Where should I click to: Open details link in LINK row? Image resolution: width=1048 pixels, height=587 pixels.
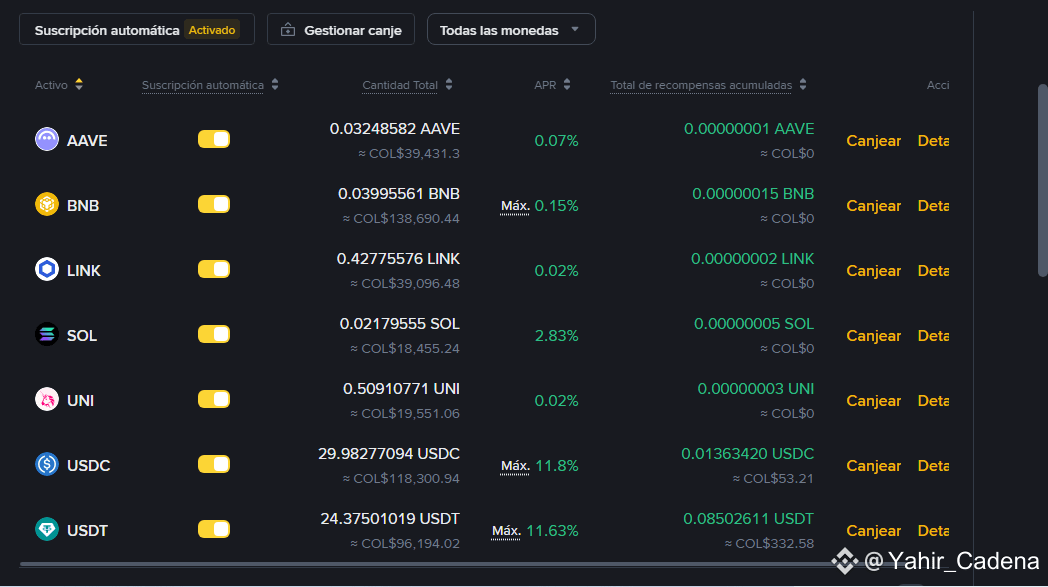(933, 270)
